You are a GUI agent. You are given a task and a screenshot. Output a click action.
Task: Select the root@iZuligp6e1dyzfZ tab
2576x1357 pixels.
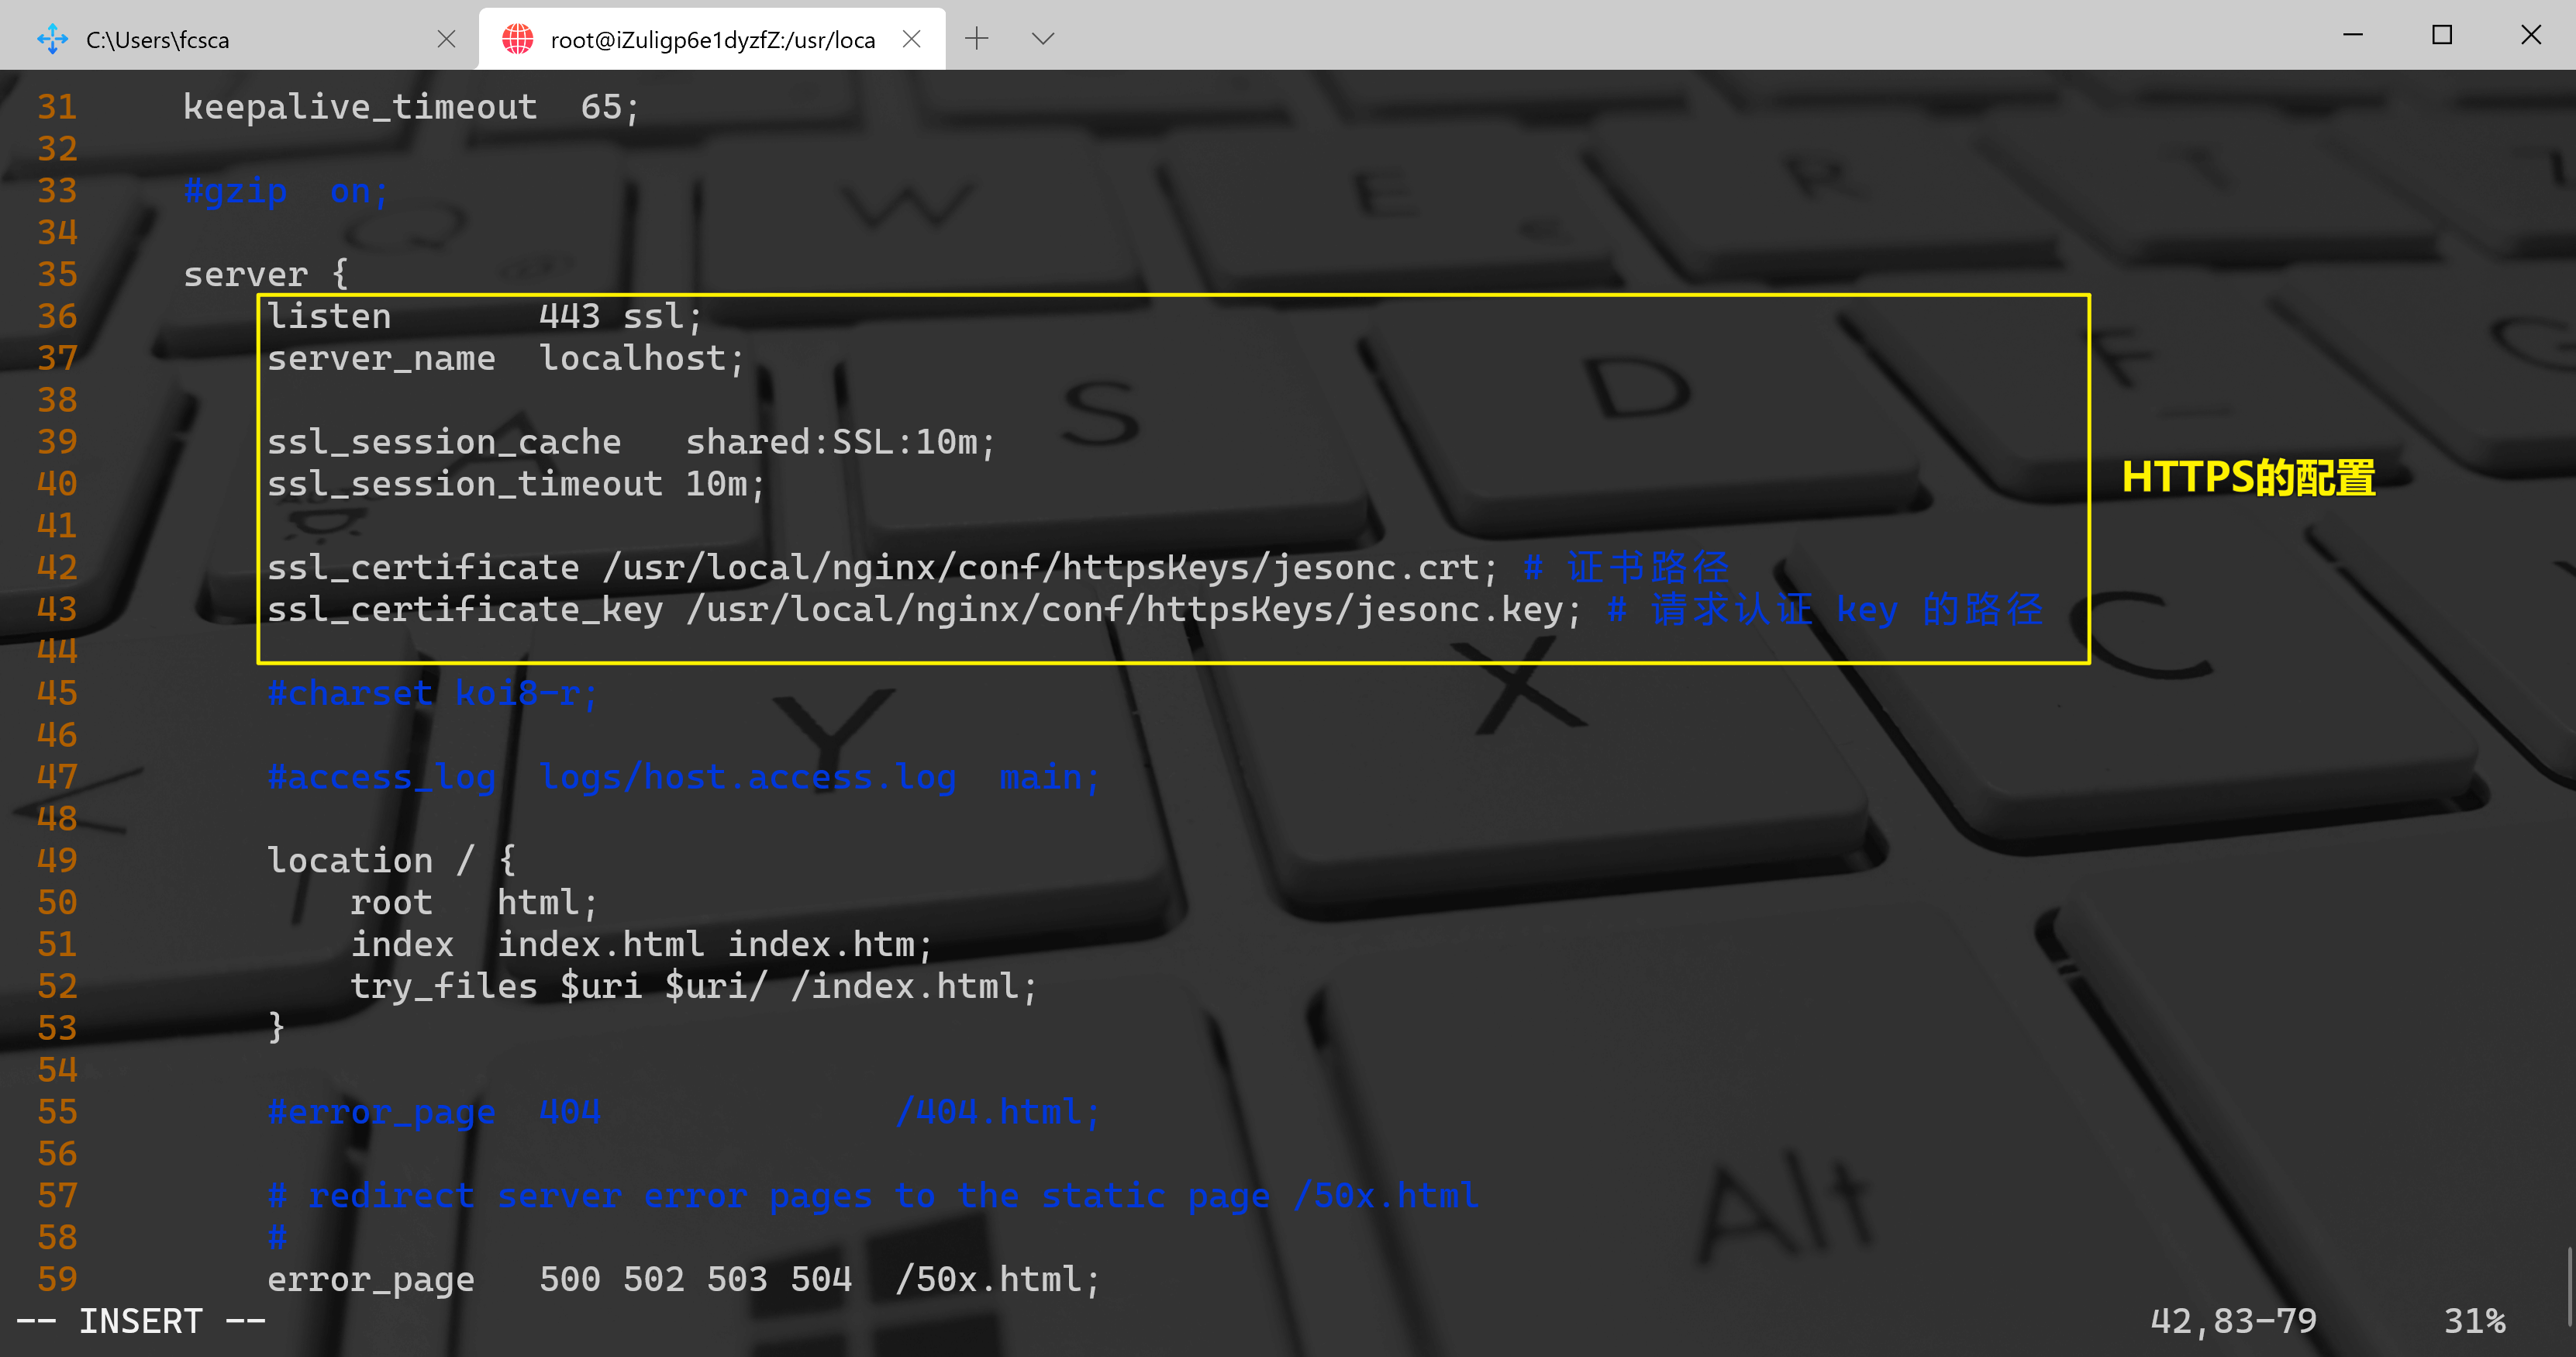tap(712, 39)
